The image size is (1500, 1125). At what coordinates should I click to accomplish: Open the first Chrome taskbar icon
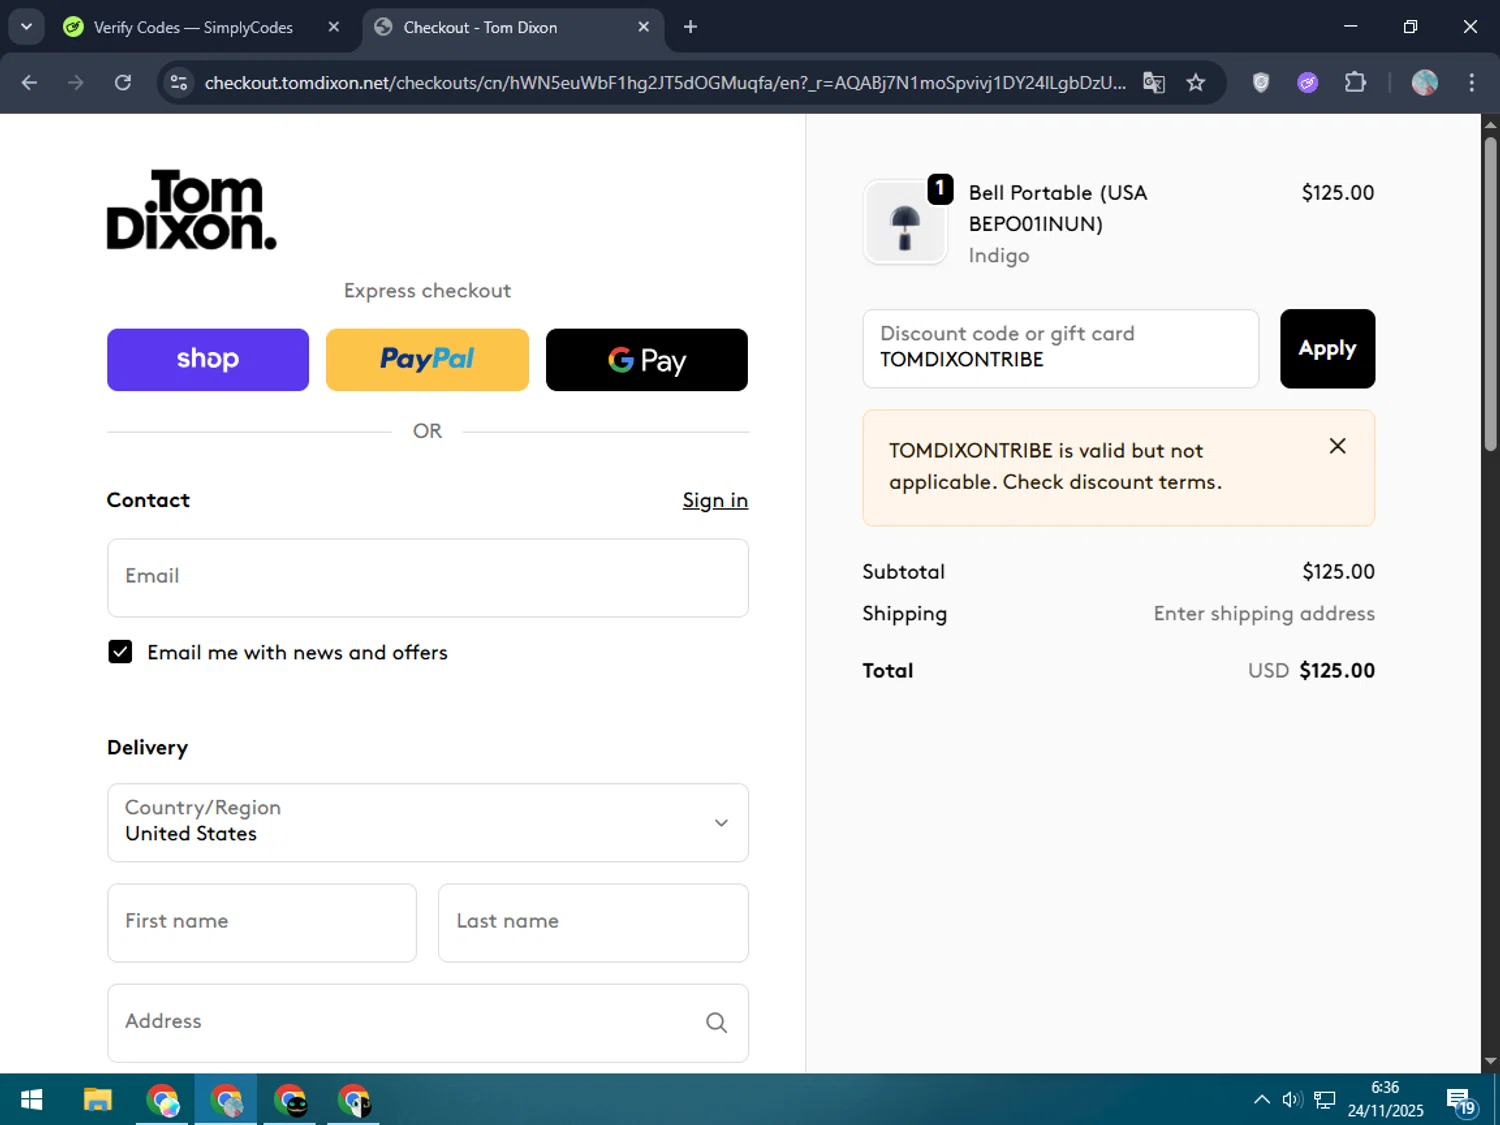pyautogui.click(x=162, y=1100)
